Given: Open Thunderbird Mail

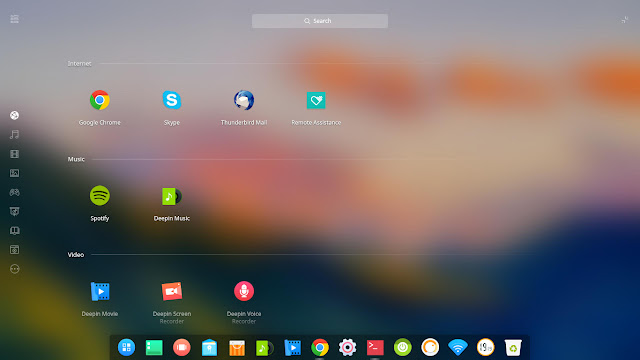Looking at the screenshot, I should pyautogui.click(x=244, y=100).
